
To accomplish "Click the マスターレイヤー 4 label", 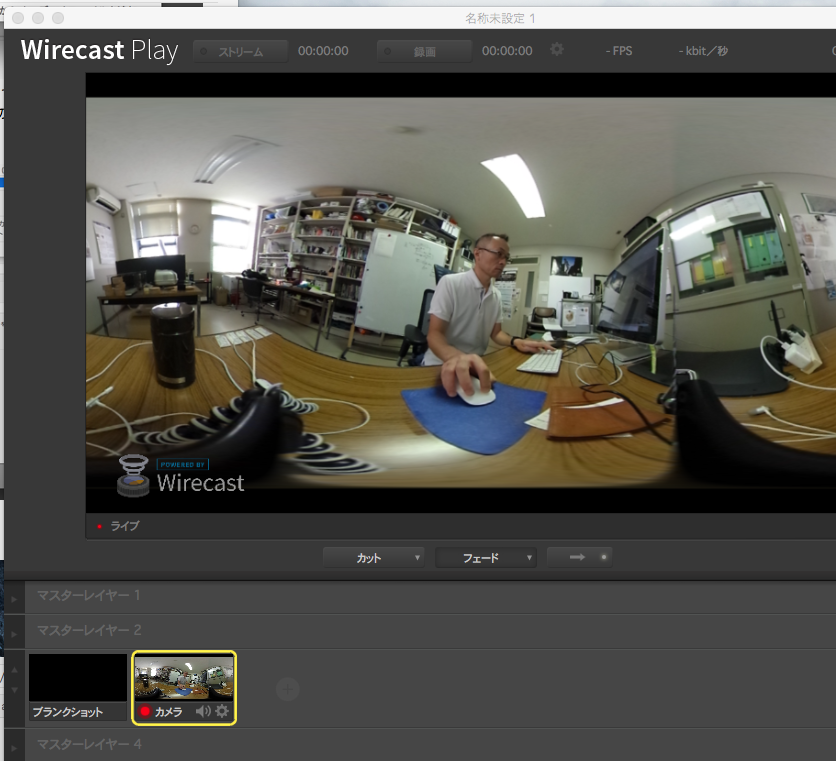I will pos(89,744).
